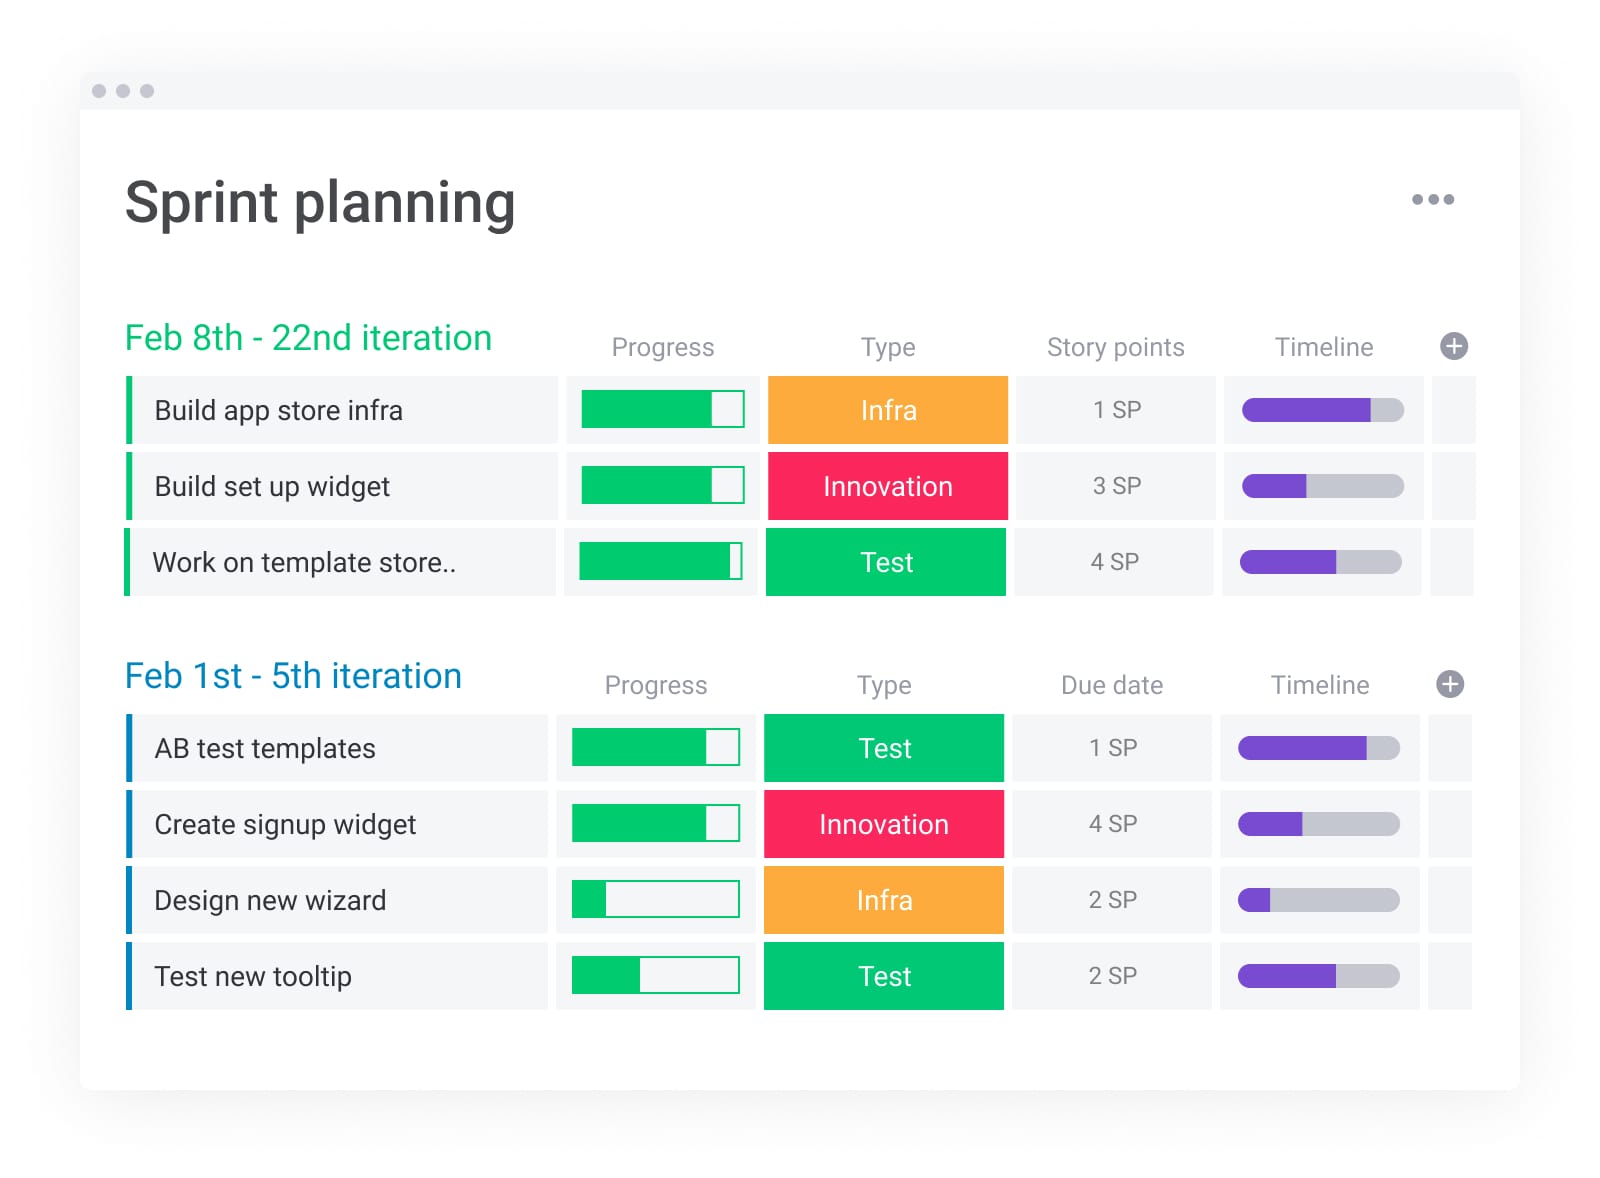Click the progress bar of Design new wizard

(655, 899)
